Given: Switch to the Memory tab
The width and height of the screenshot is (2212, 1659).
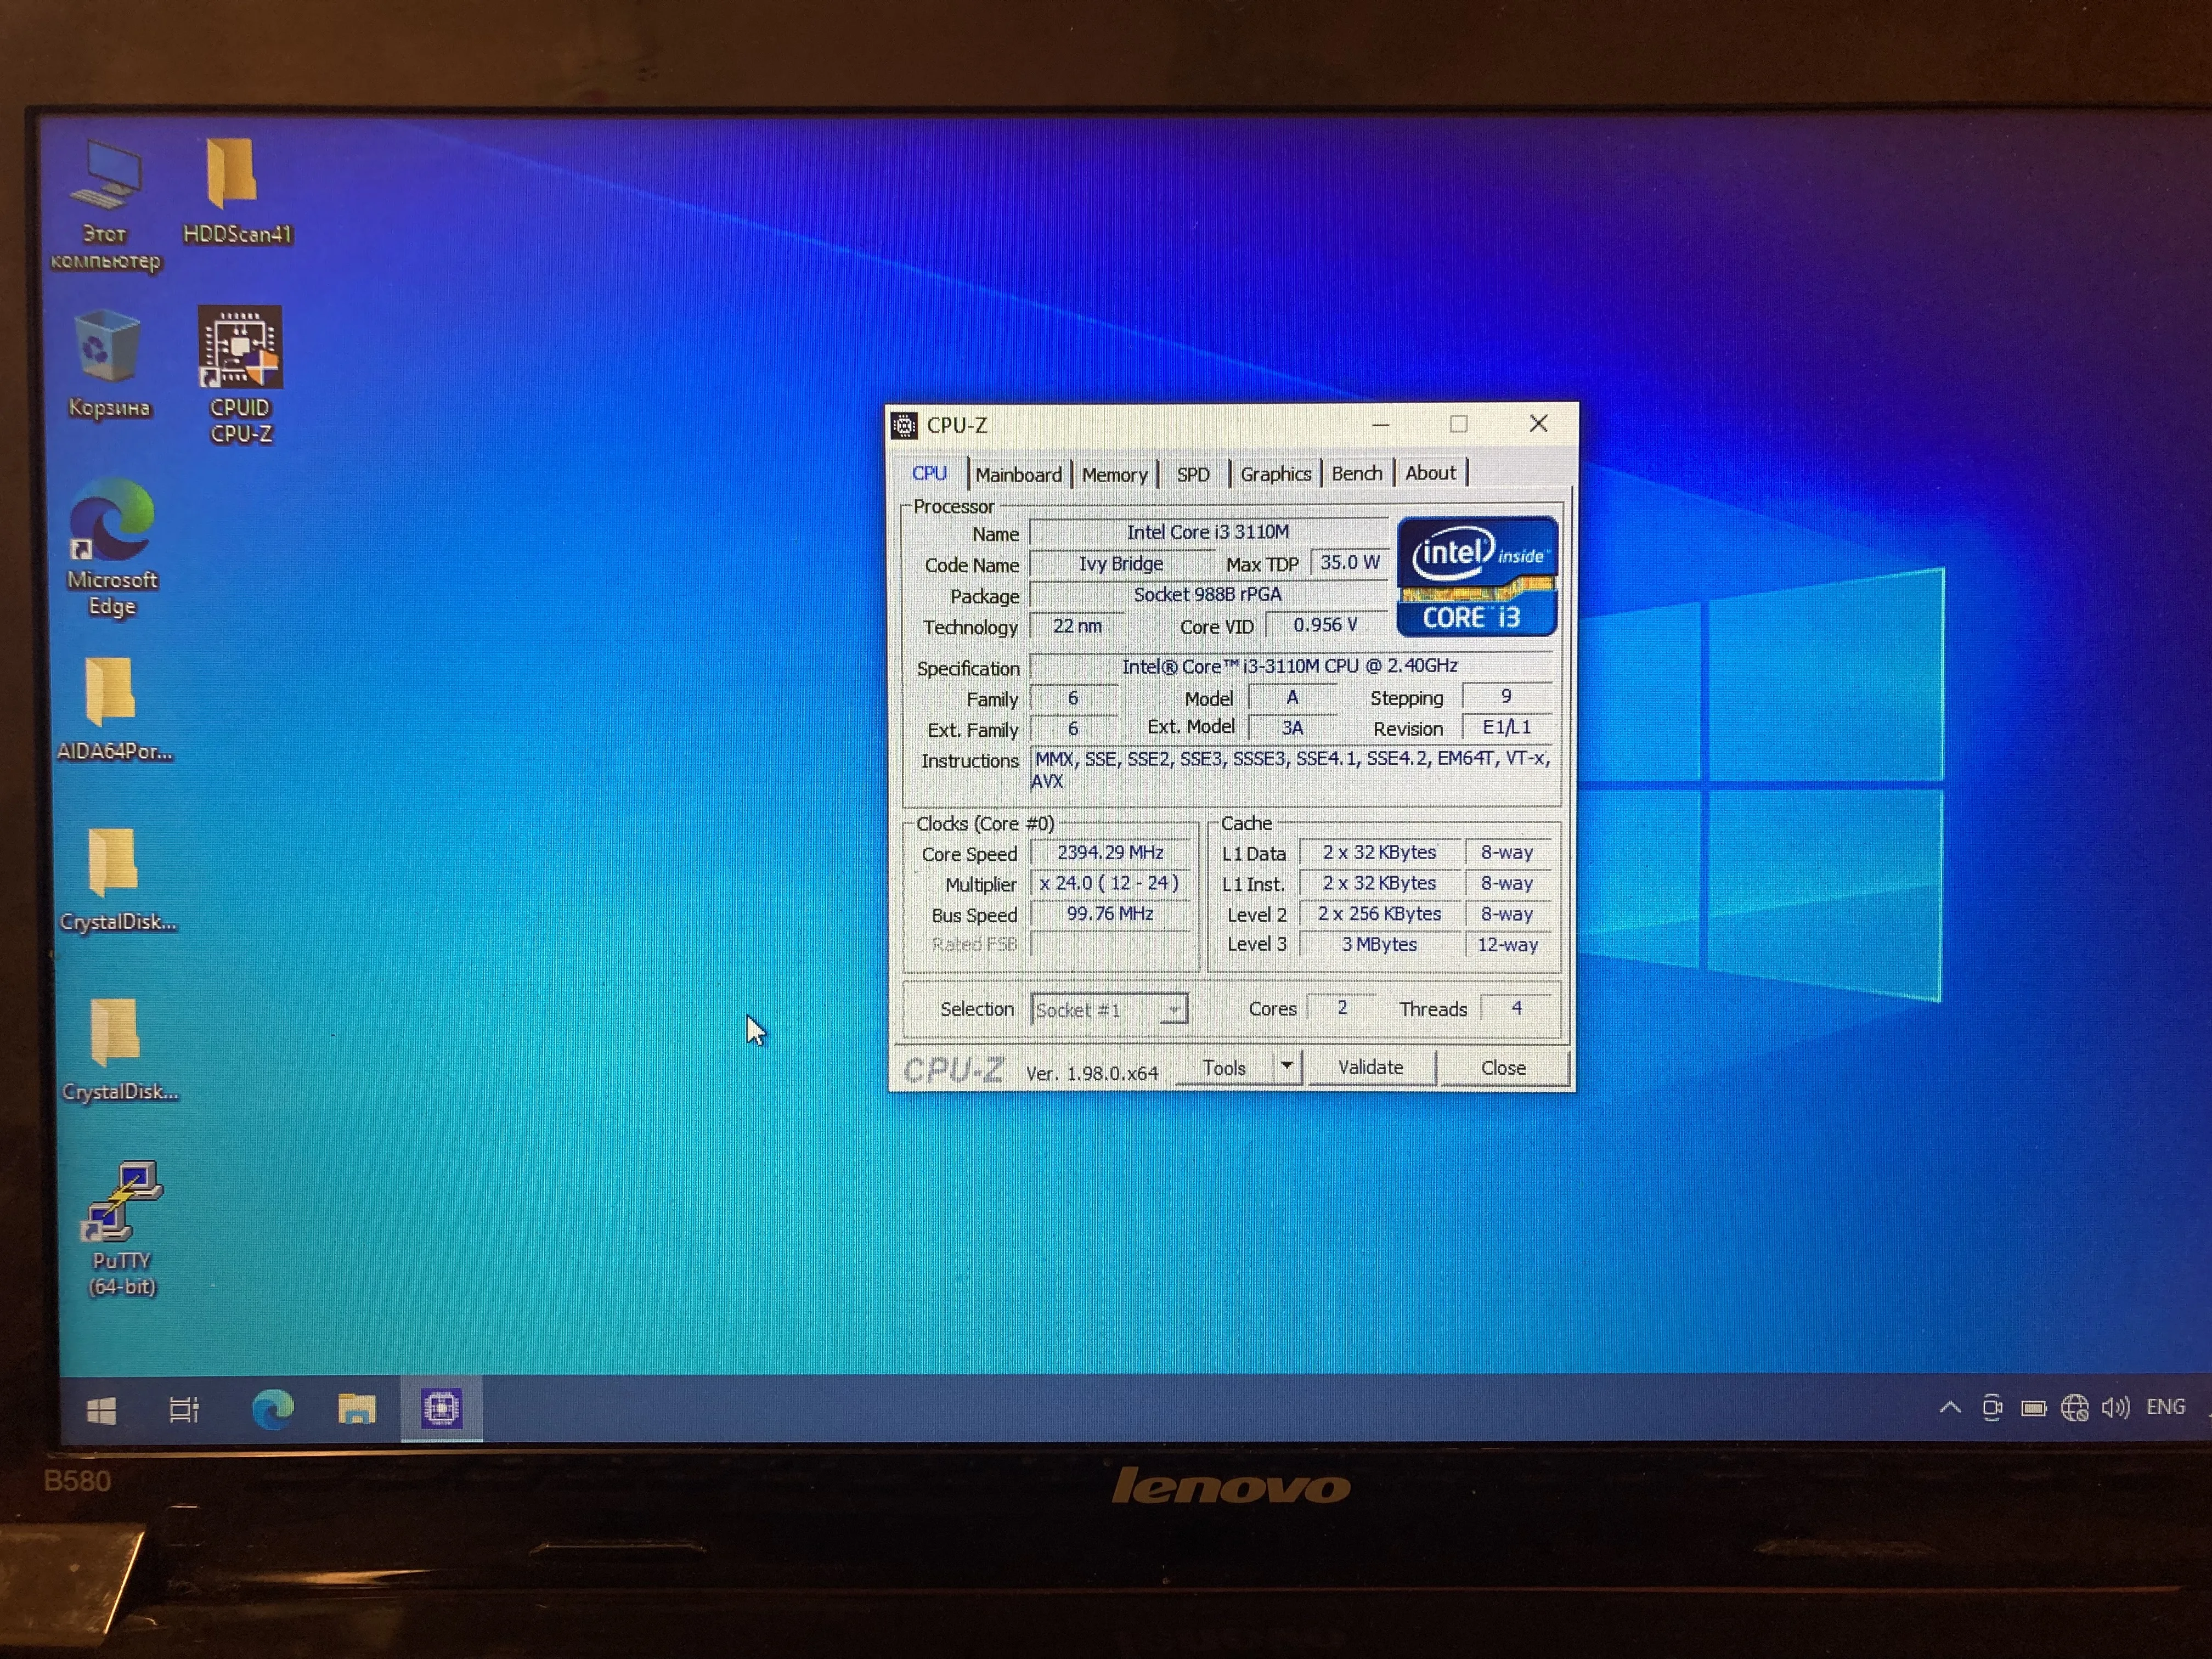Looking at the screenshot, I should 1114,475.
